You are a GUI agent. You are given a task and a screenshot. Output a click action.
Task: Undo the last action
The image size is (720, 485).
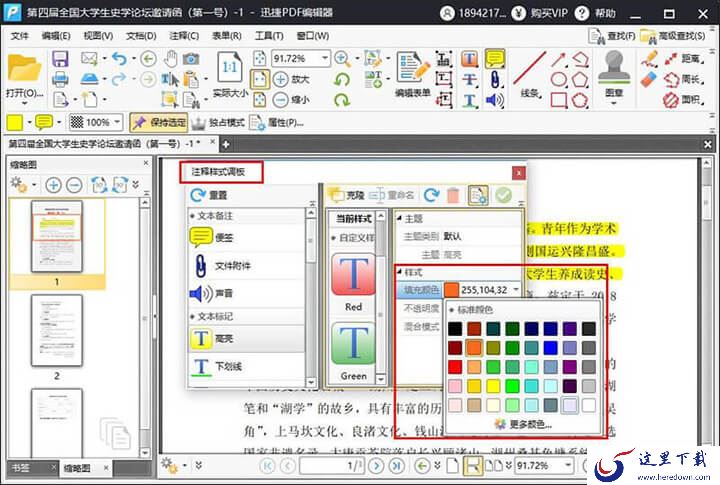119,59
